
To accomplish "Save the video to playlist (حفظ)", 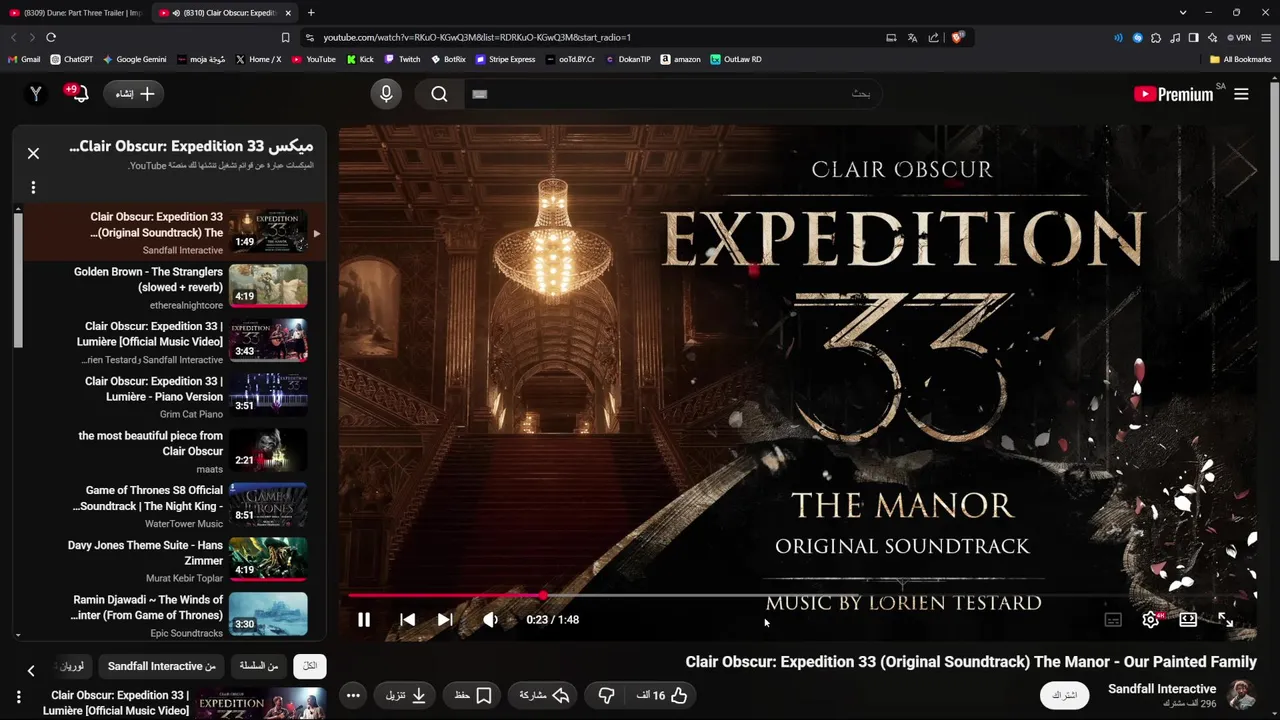I will 473,695.
